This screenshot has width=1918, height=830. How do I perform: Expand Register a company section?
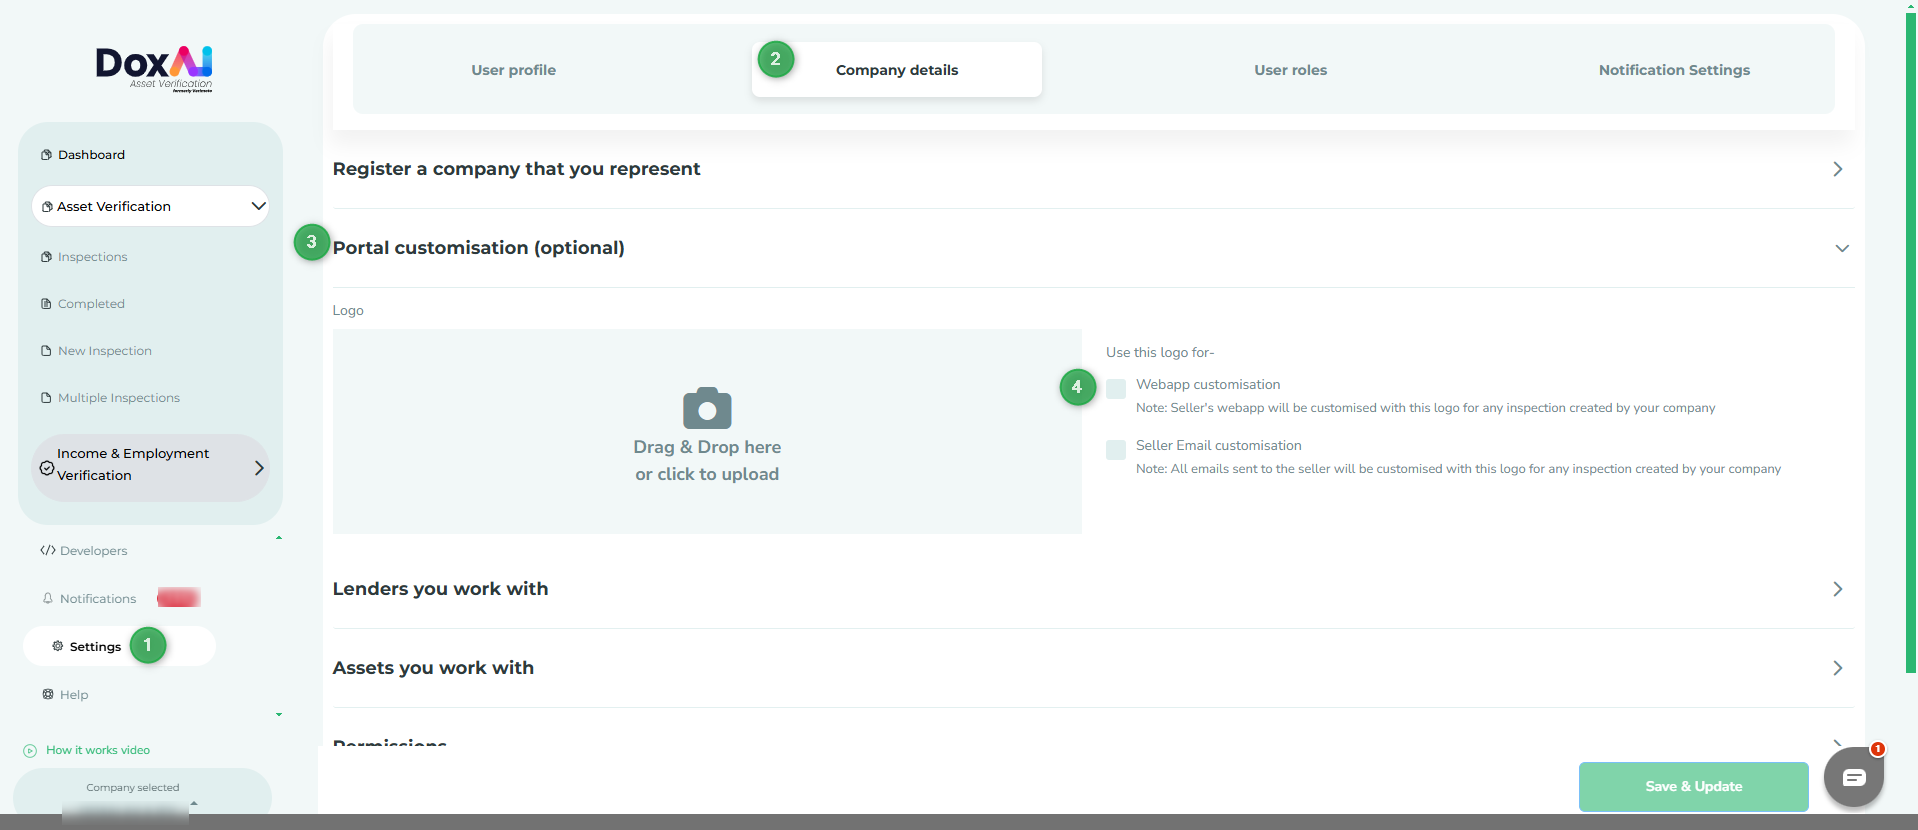1836,169
